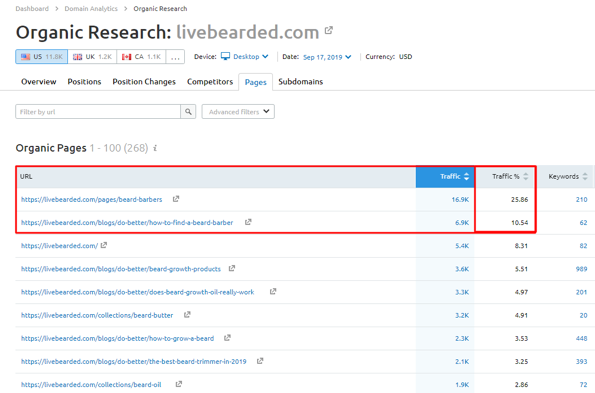595x393 pixels.
Task: Click the 6.9K traffic value
Action: pos(462,222)
